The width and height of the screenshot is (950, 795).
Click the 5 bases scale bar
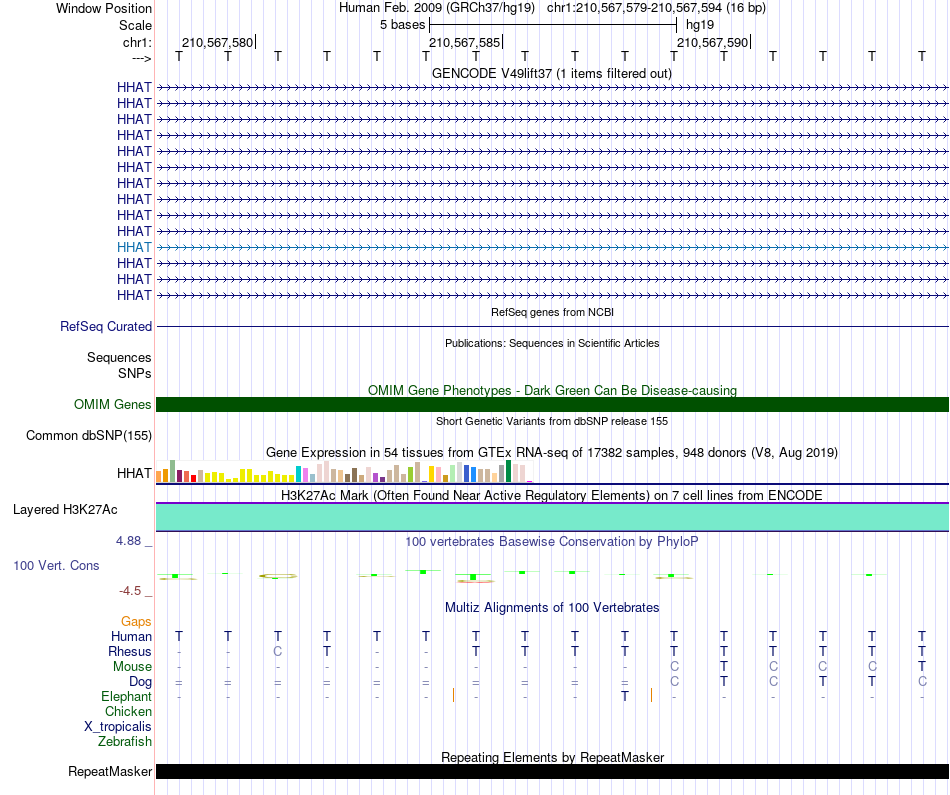point(553,25)
